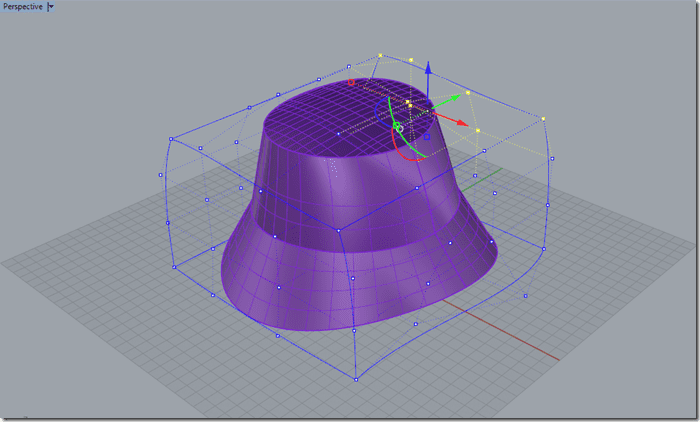The height and width of the screenshot is (422, 700).
Task: Select the far-left bottom corner cage point
Action: point(173,267)
